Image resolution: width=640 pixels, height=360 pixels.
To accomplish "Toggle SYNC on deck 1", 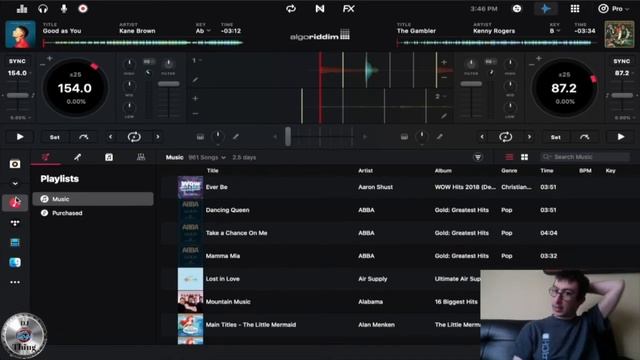I will point(17,61).
